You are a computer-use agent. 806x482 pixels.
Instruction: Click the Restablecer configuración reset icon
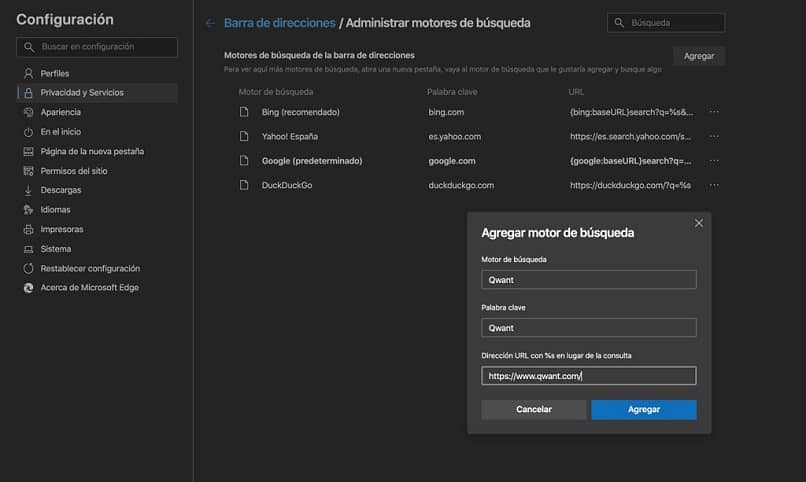(x=28, y=268)
